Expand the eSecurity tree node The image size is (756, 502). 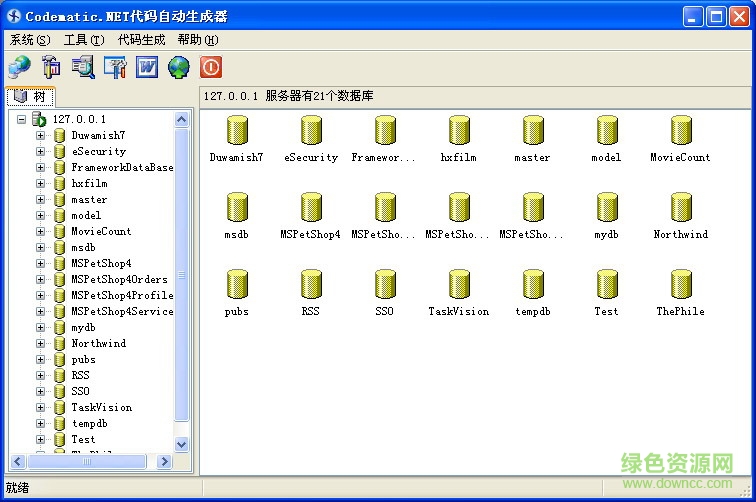tap(40, 151)
